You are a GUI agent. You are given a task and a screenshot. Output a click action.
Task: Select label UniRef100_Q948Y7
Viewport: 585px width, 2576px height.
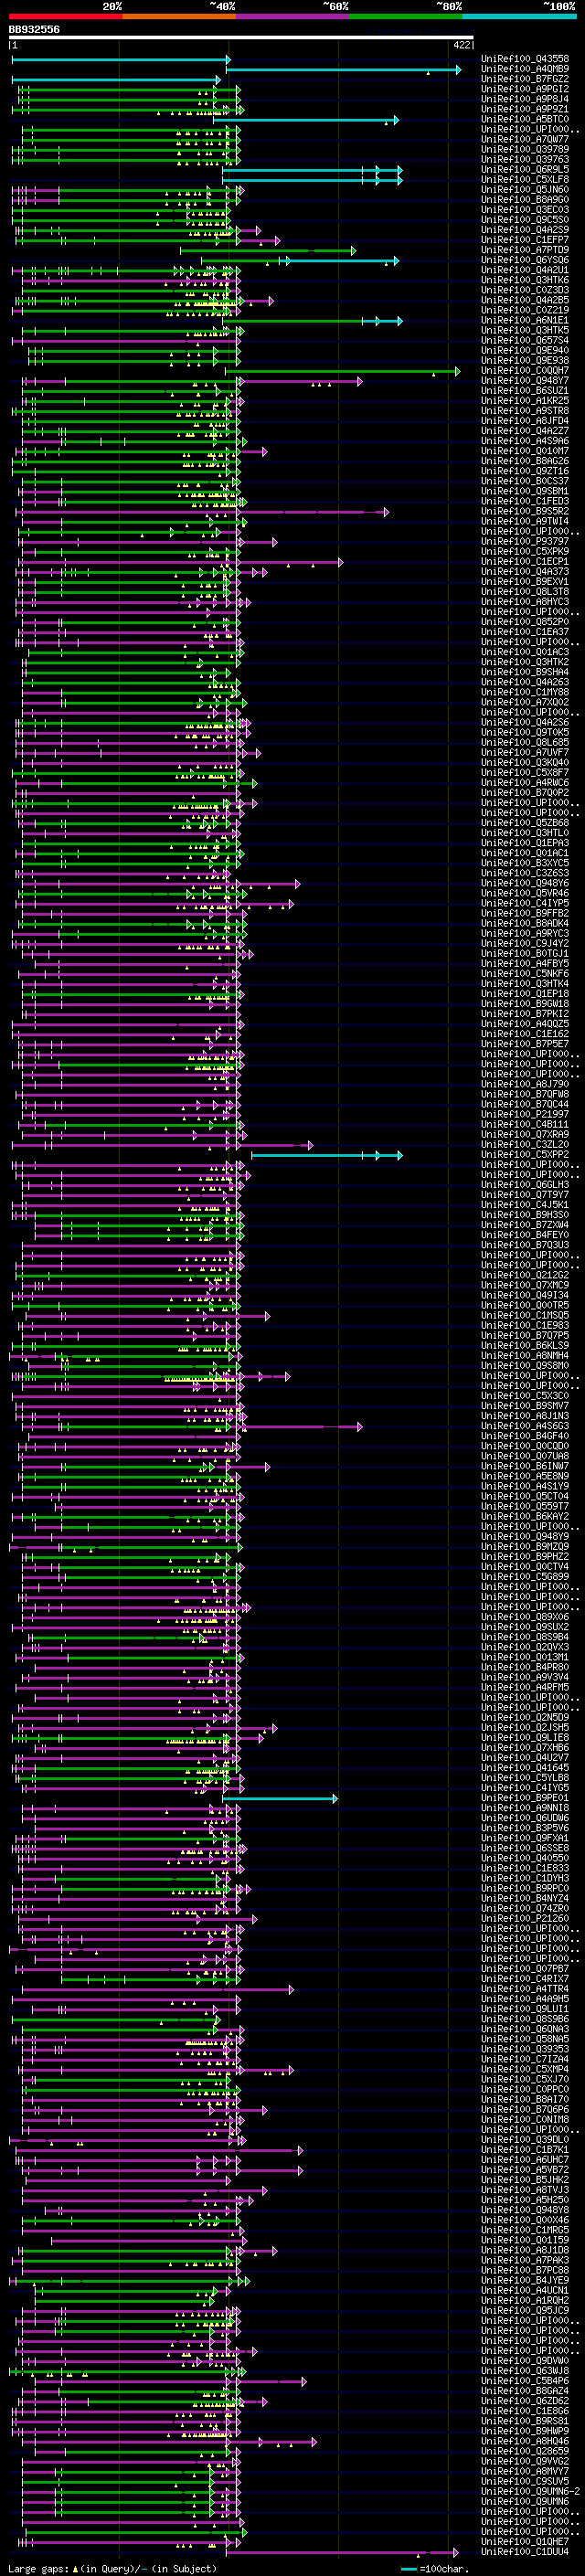coord(525,380)
